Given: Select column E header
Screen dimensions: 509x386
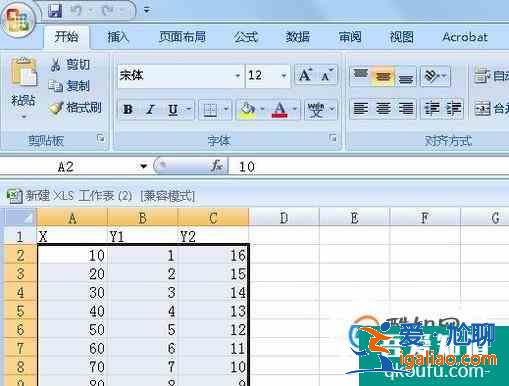Looking at the screenshot, I should coord(354,218).
